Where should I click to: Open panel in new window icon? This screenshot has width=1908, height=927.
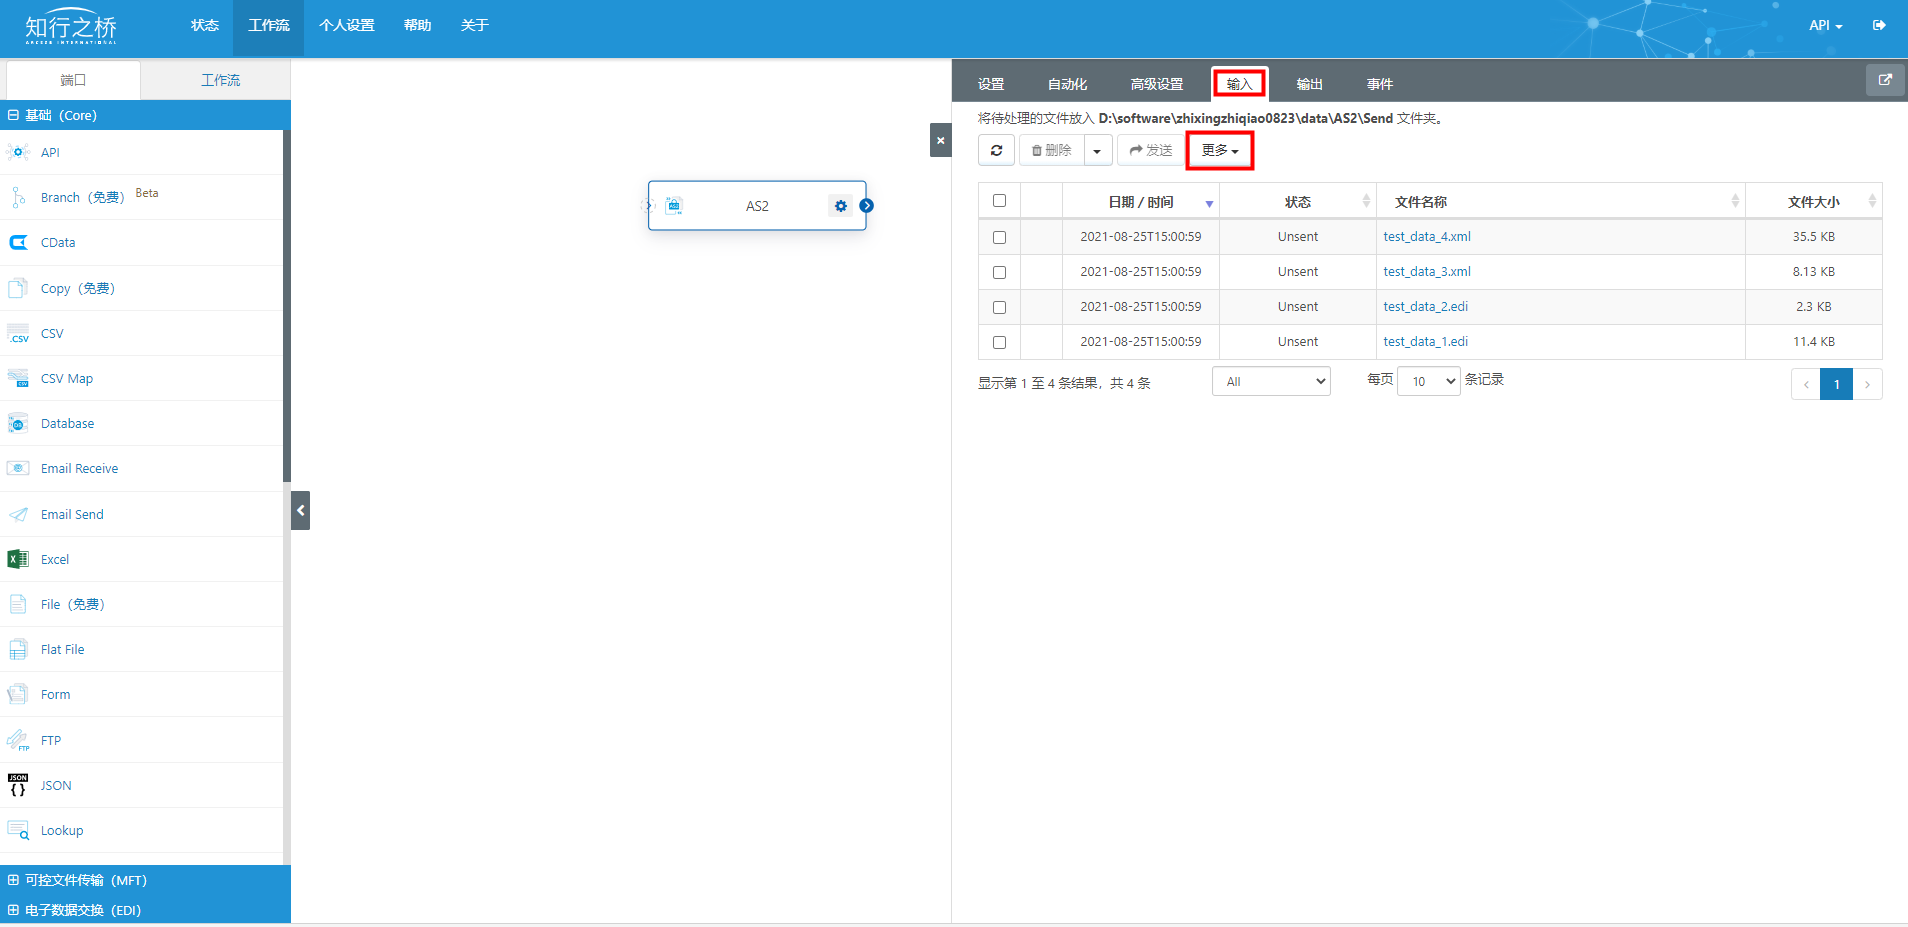point(1885,80)
